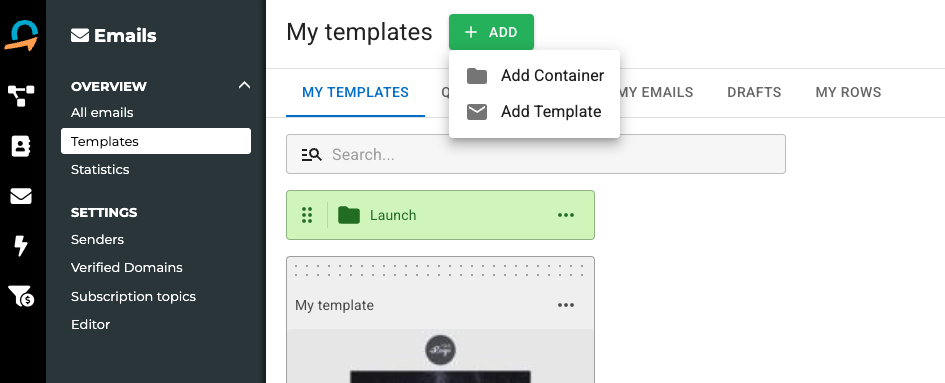945x383 pixels.
Task: Switch to the My Rows tab
Action: tap(848, 92)
